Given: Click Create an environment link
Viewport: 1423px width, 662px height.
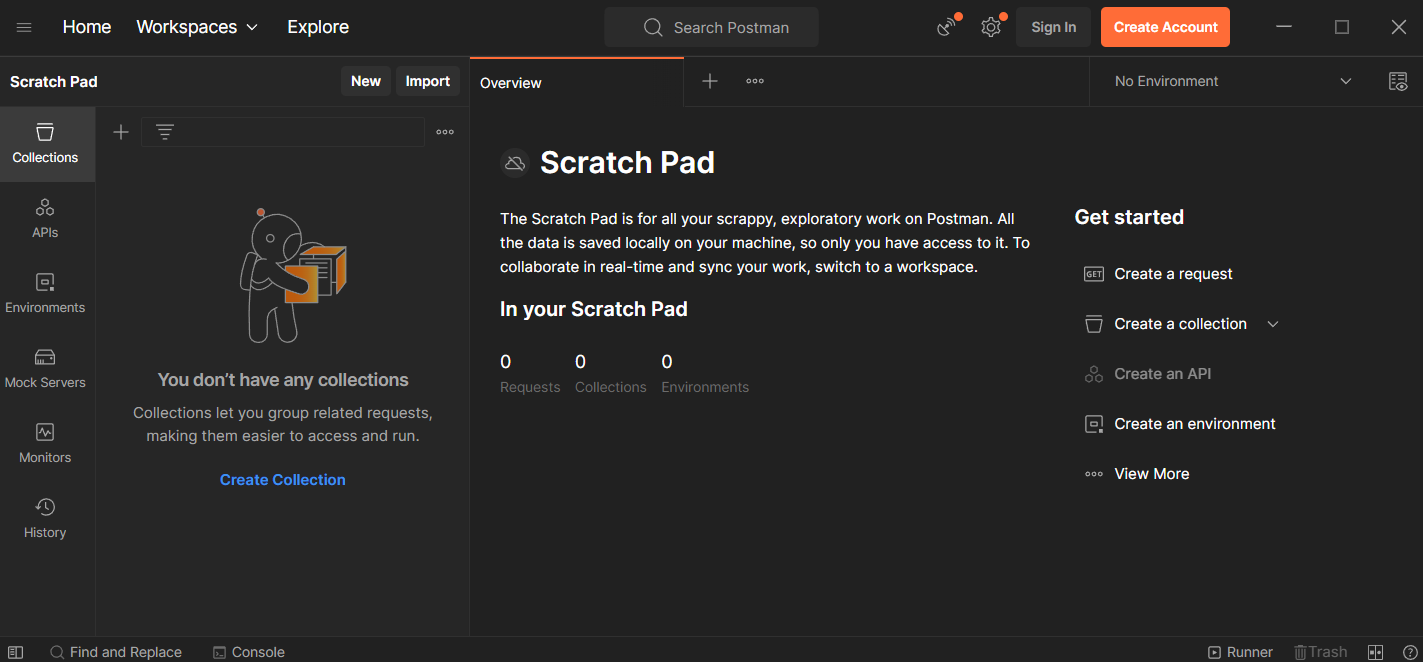Looking at the screenshot, I should (1195, 424).
